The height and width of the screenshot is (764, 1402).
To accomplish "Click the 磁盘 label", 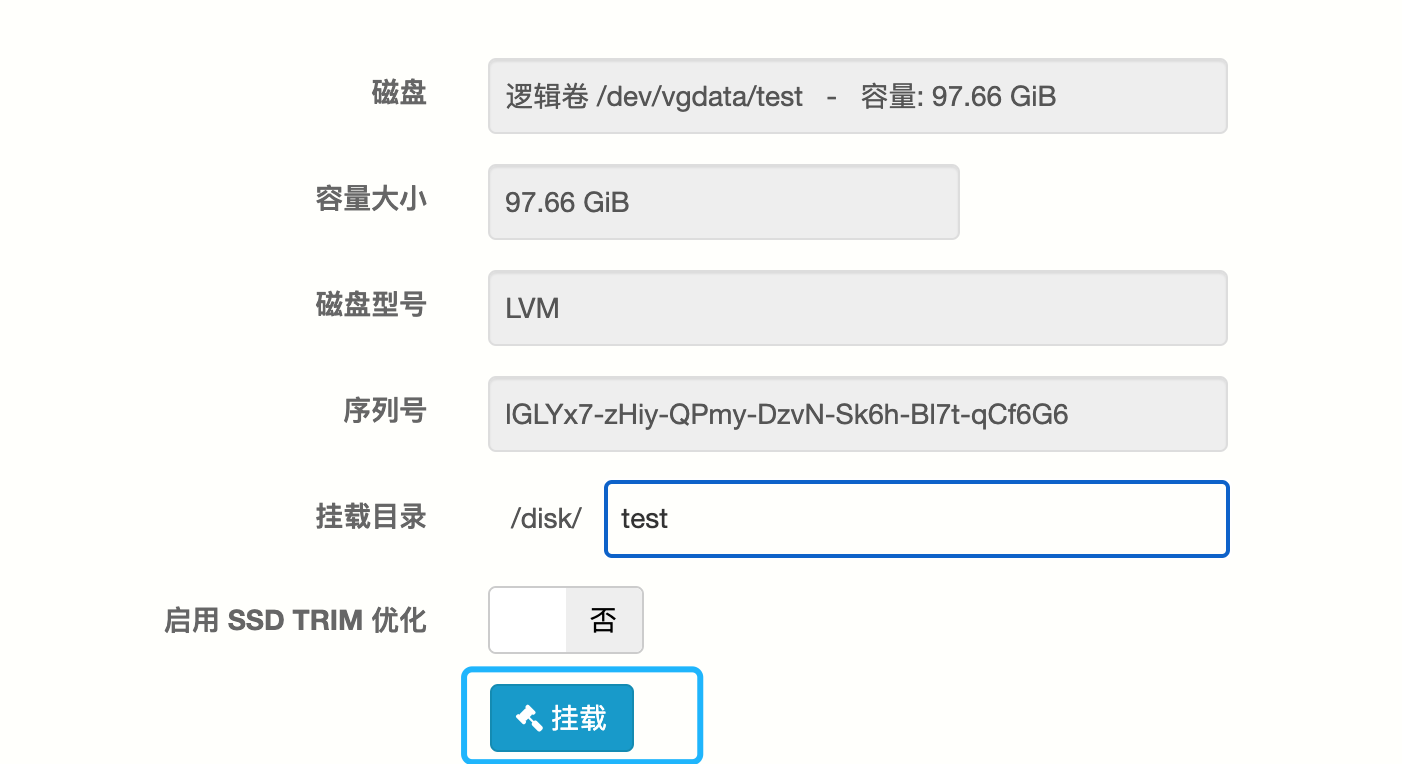I will point(399,93).
